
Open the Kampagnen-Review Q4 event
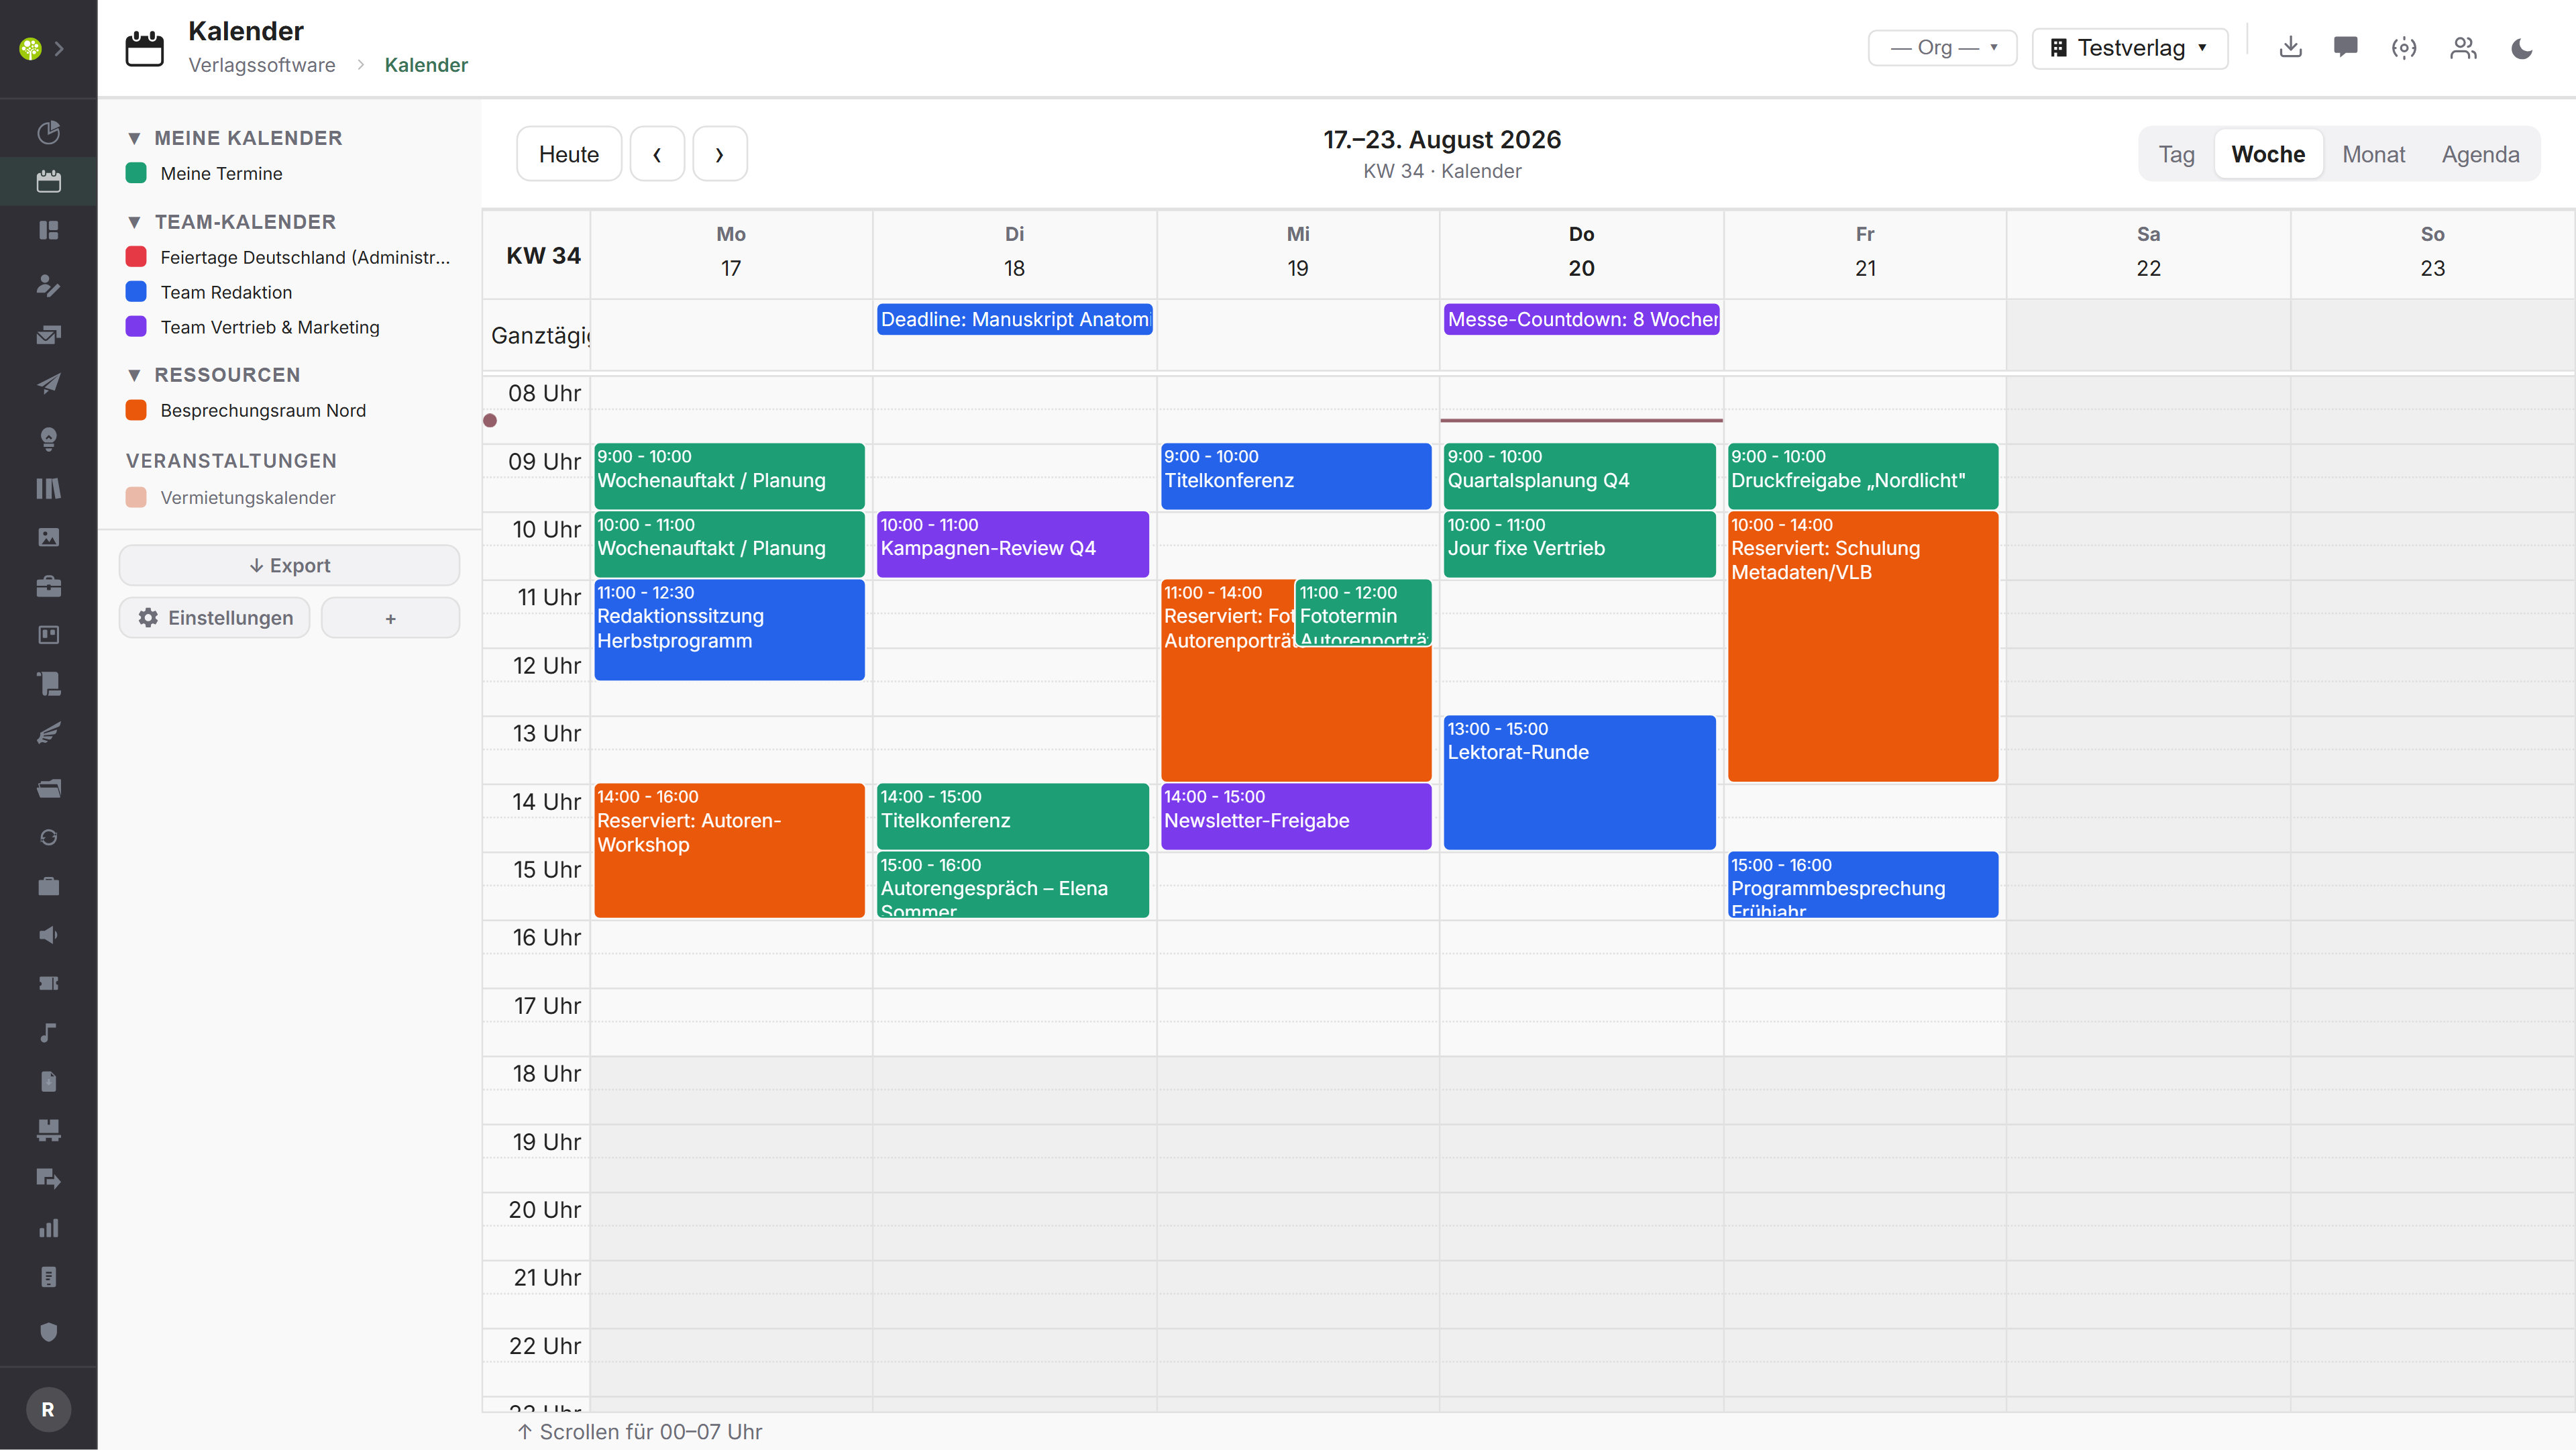pyautogui.click(x=1013, y=544)
